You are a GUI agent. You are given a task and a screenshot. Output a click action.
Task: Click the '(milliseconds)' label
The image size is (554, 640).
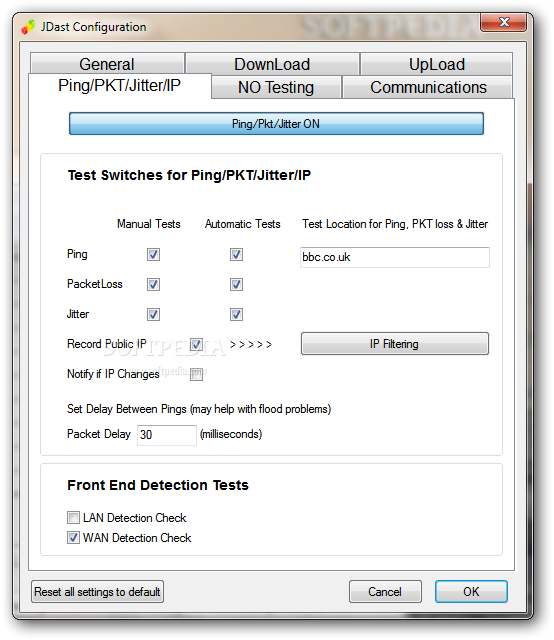click(x=231, y=434)
